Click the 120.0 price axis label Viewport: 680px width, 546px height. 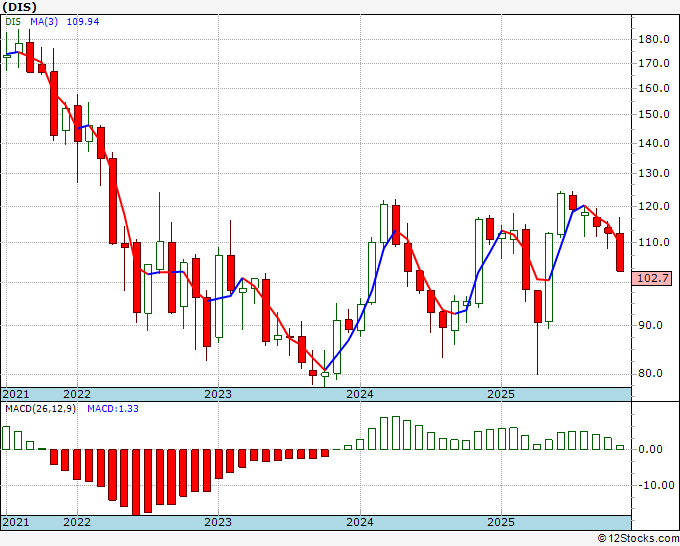[654, 206]
